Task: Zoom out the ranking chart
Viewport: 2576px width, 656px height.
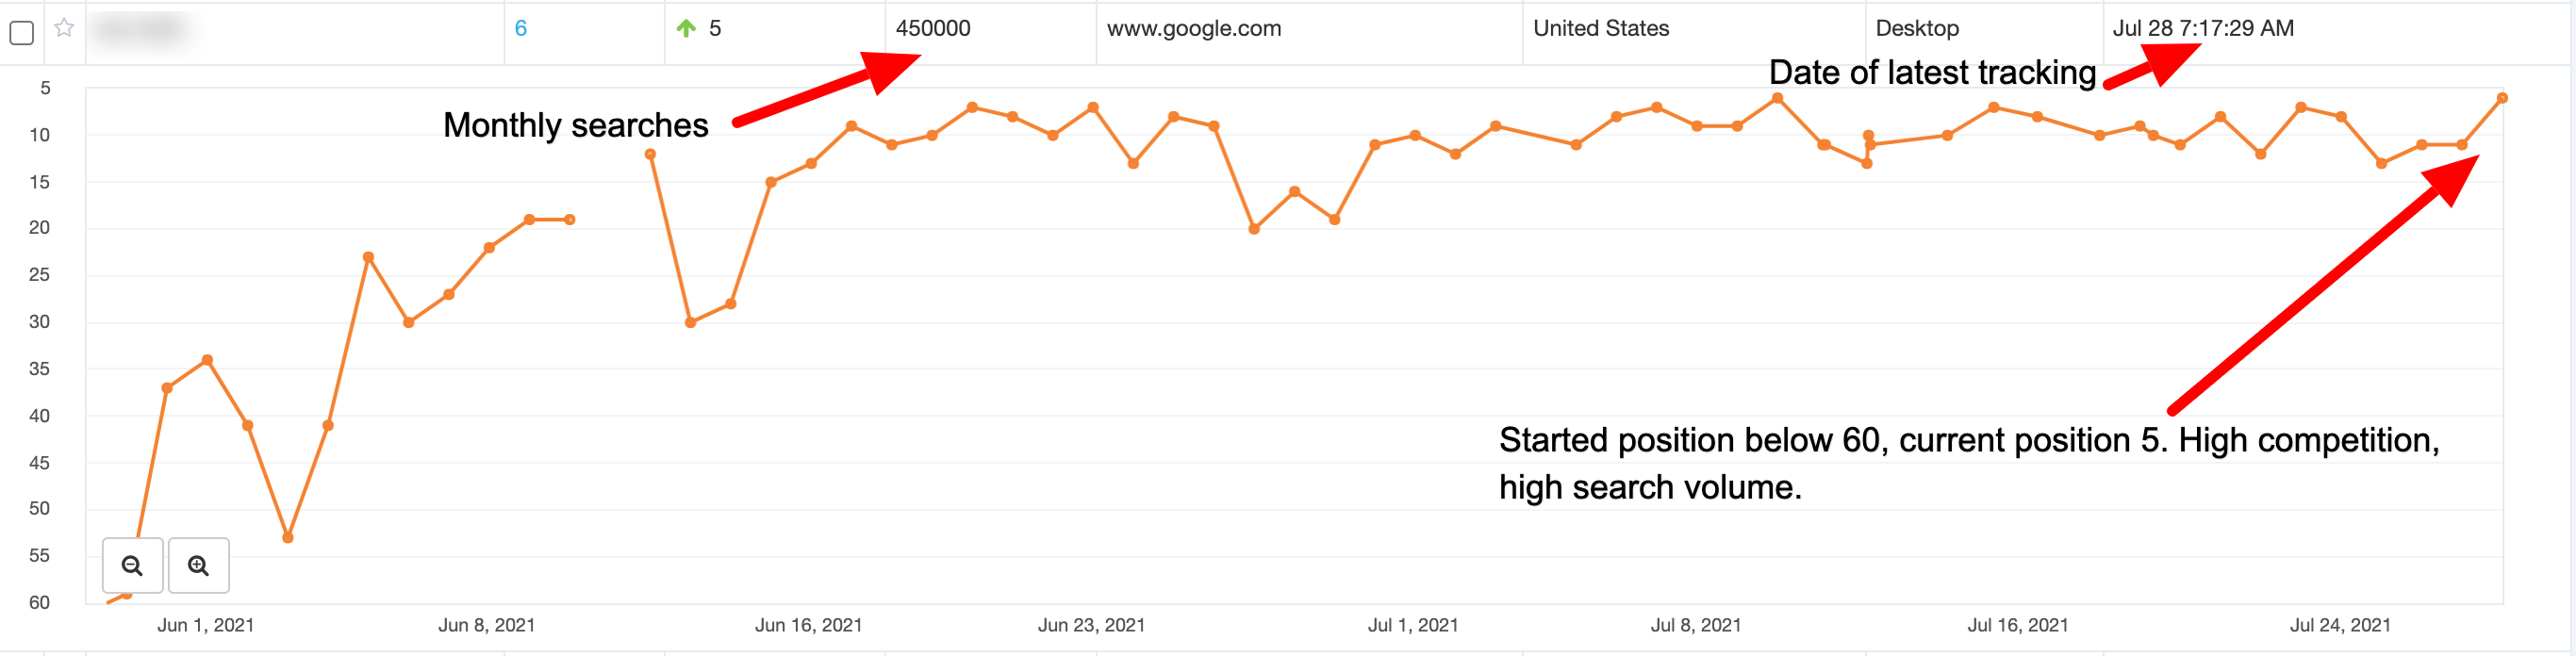Action: (132, 565)
